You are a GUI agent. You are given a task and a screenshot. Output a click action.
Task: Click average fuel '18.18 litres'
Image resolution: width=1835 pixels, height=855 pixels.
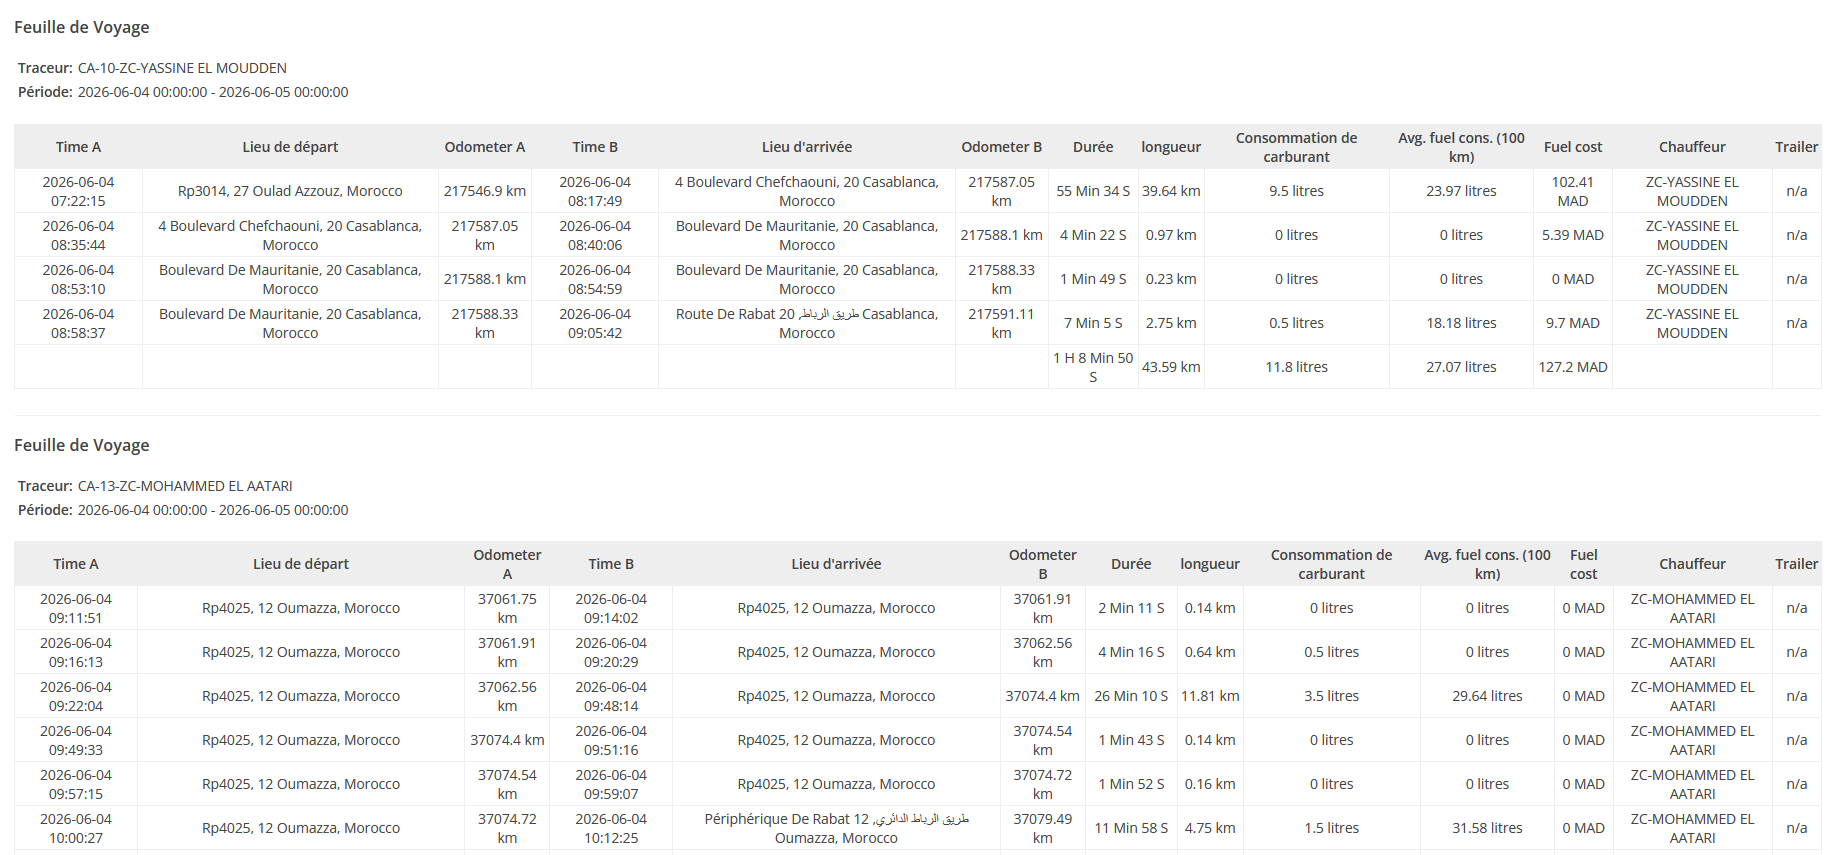tap(1461, 323)
